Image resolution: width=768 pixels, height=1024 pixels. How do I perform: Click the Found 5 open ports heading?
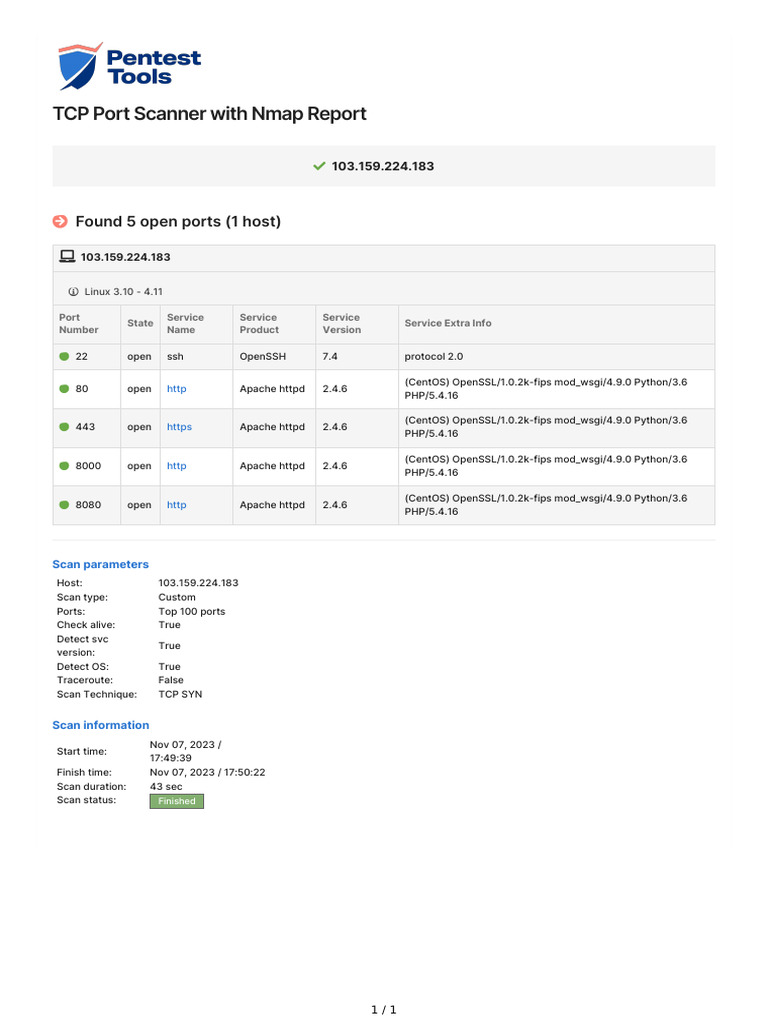[x=178, y=221]
